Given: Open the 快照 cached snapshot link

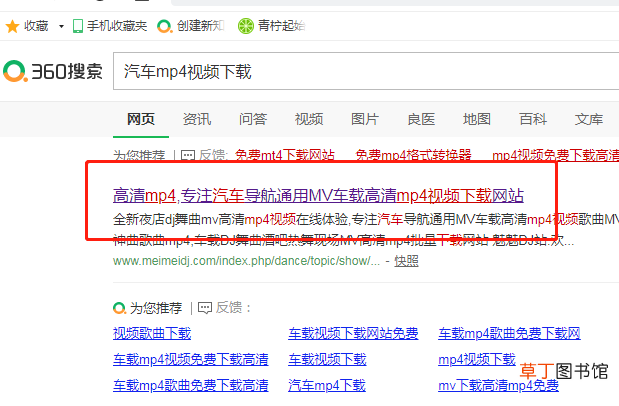Looking at the screenshot, I should 406,261.
